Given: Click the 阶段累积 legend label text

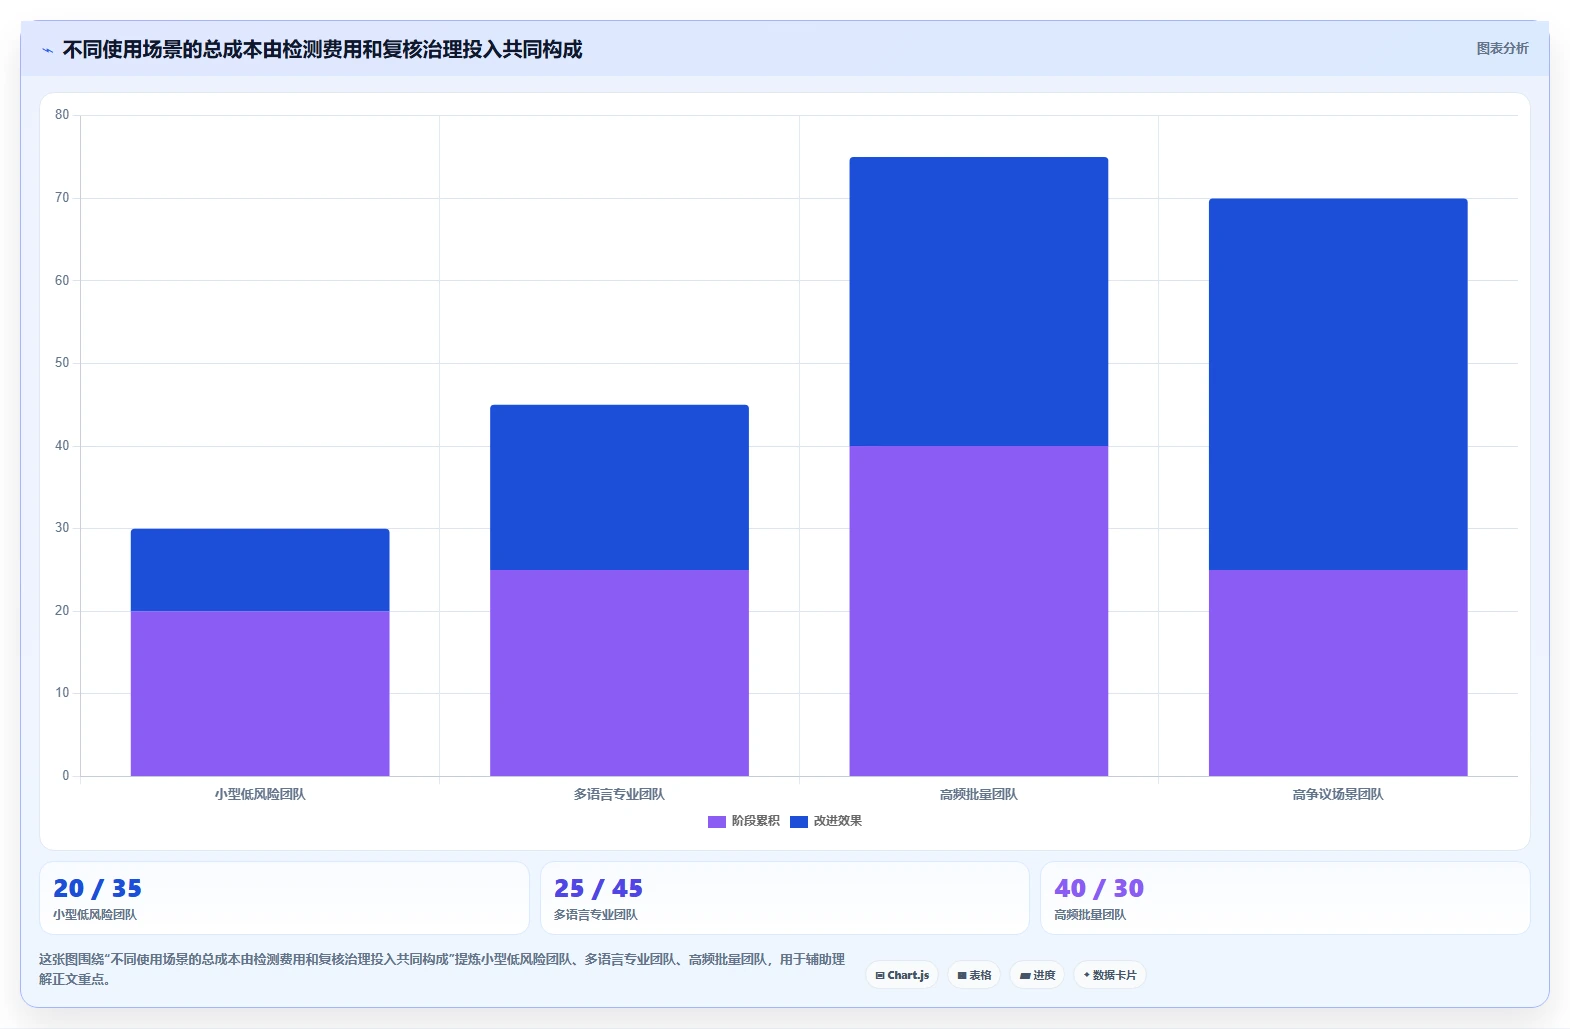Looking at the screenshot, I should tap(755, 821).
